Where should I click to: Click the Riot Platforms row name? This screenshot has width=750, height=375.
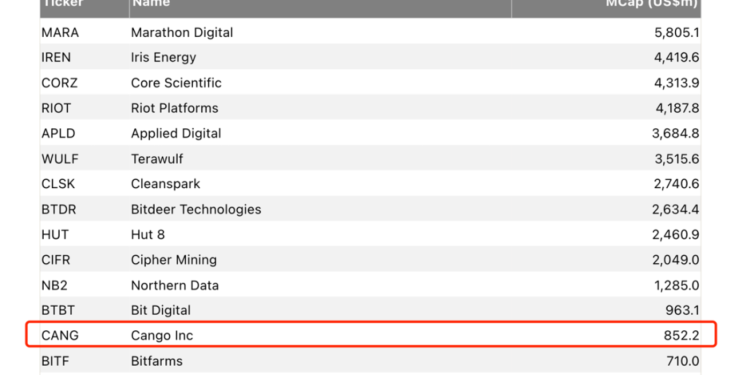pyautogui.click(x=174, y=108)
